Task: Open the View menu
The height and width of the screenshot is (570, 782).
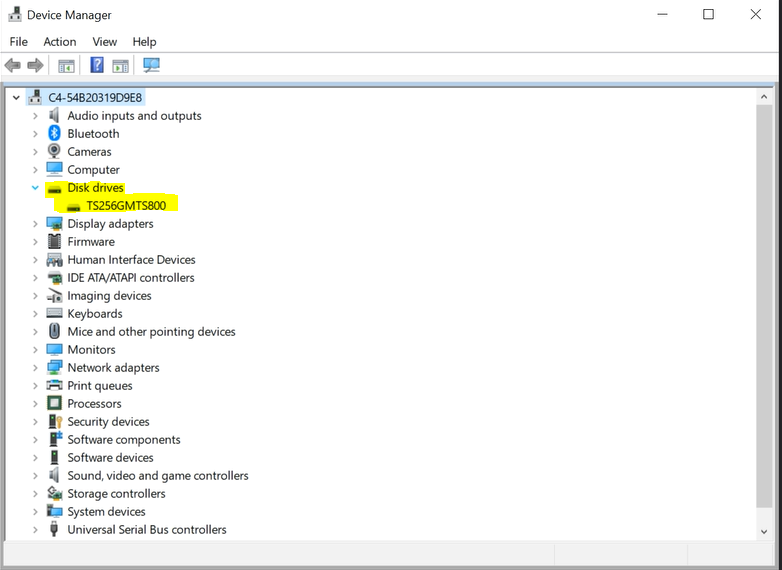Action: click(104, 42)
